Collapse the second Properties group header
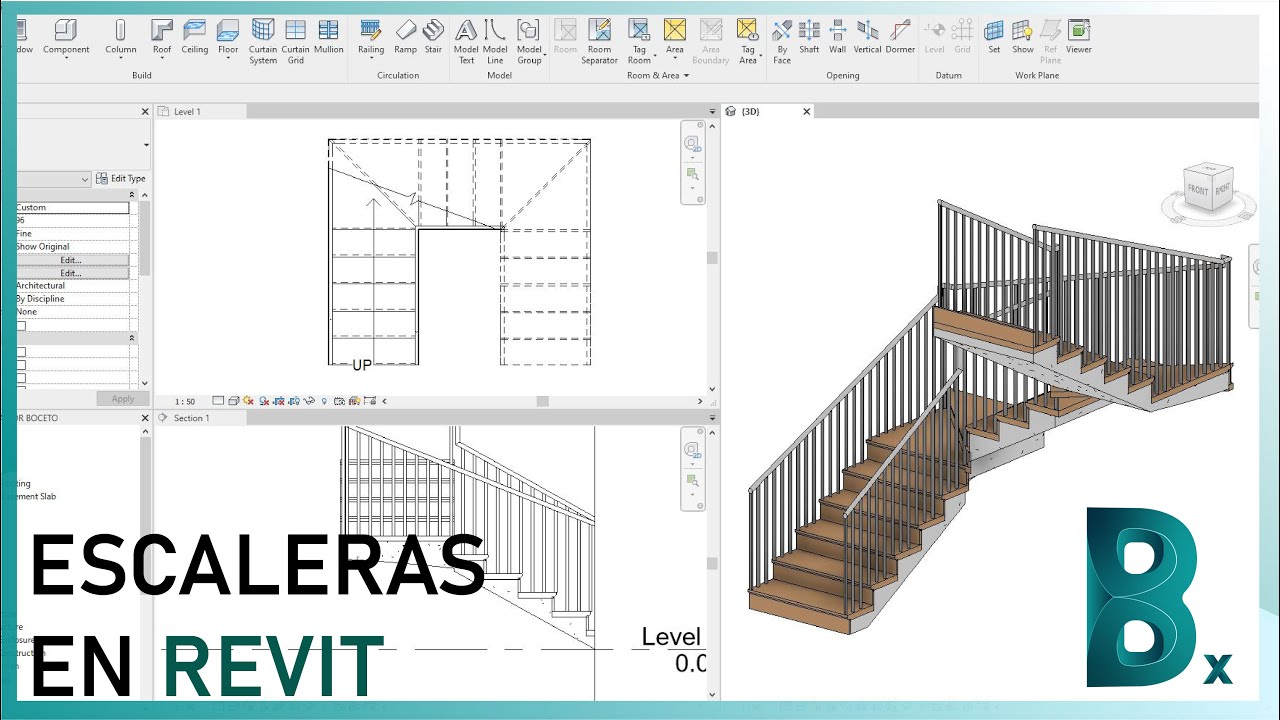Viewport: 1280px width, 720px height. [x=132, y=339]
